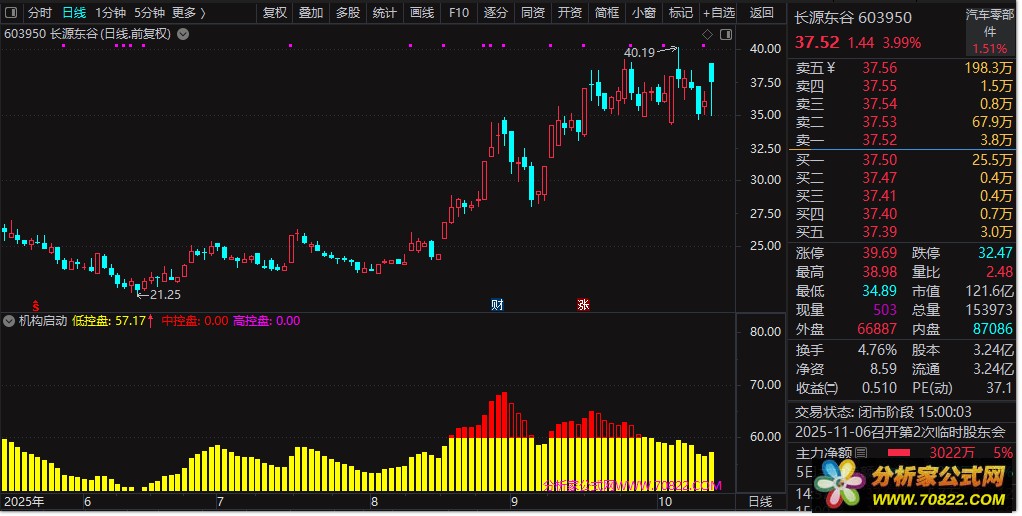Click month 9 on the time axis
Image resolution: width=1022 pixels, height=516 pixels.
[x=514, y=502]
